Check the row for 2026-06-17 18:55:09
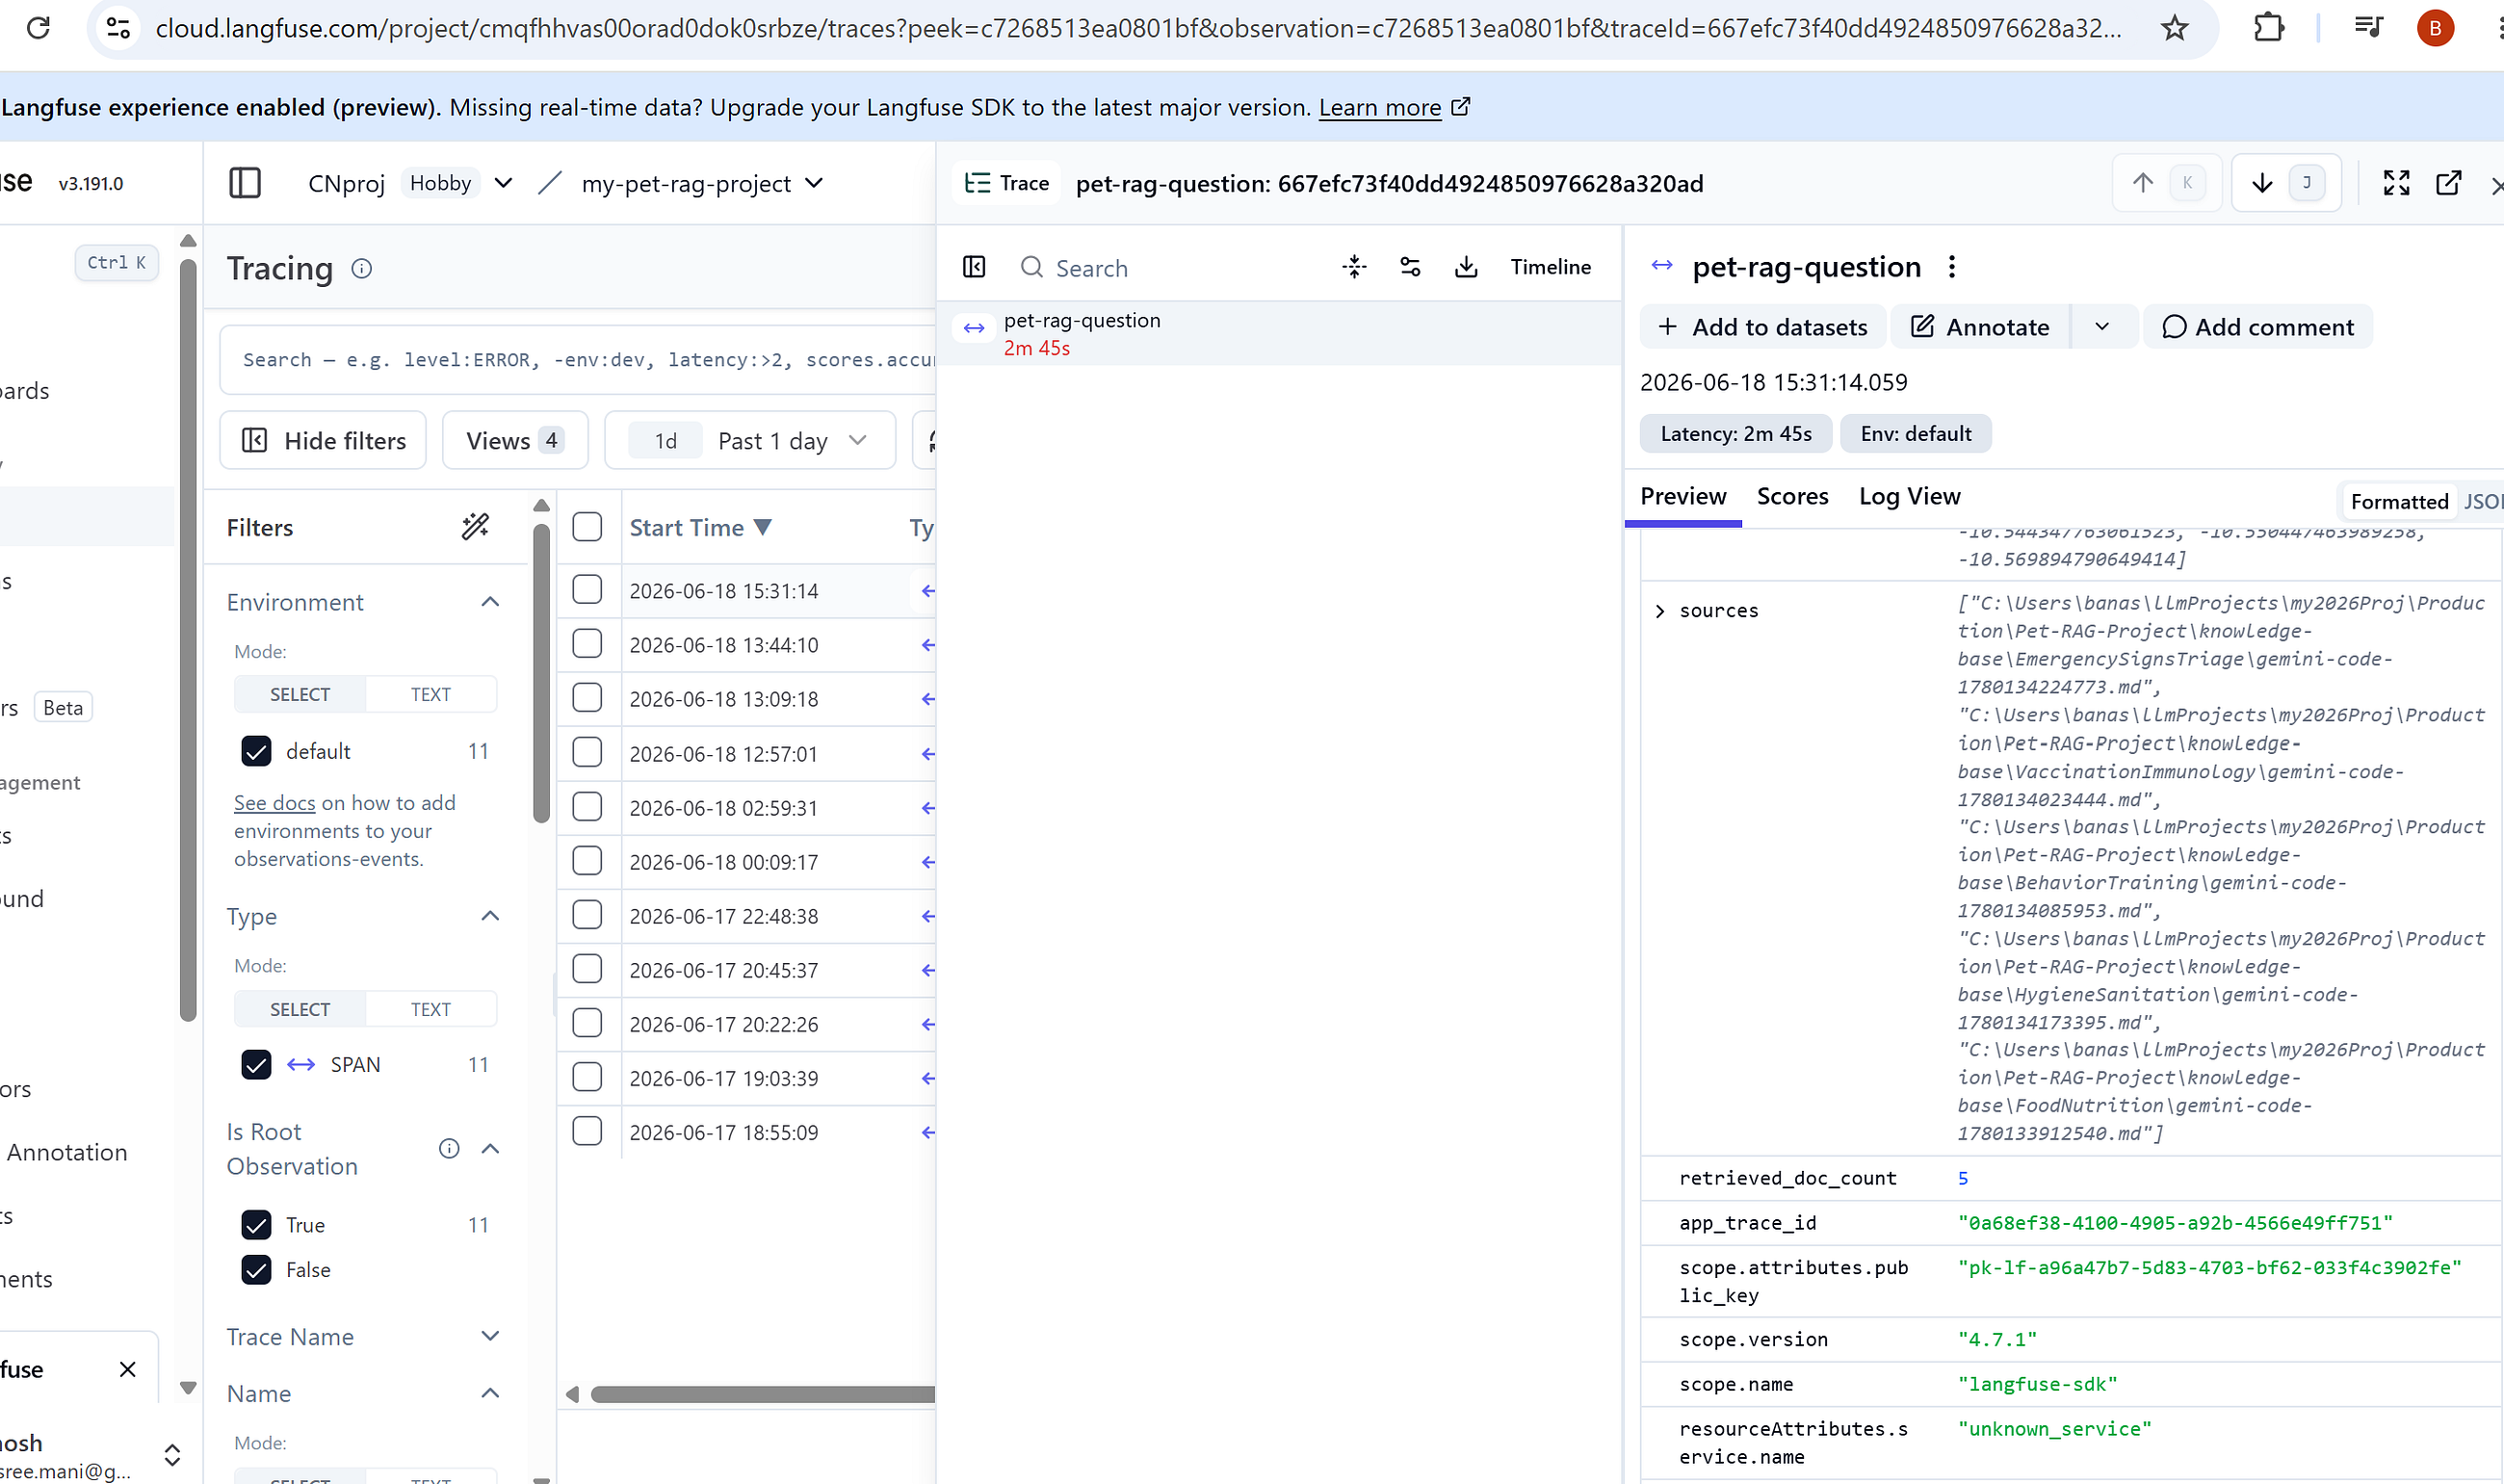This screenshot has height=1484, width=2504. point(587,1132)
